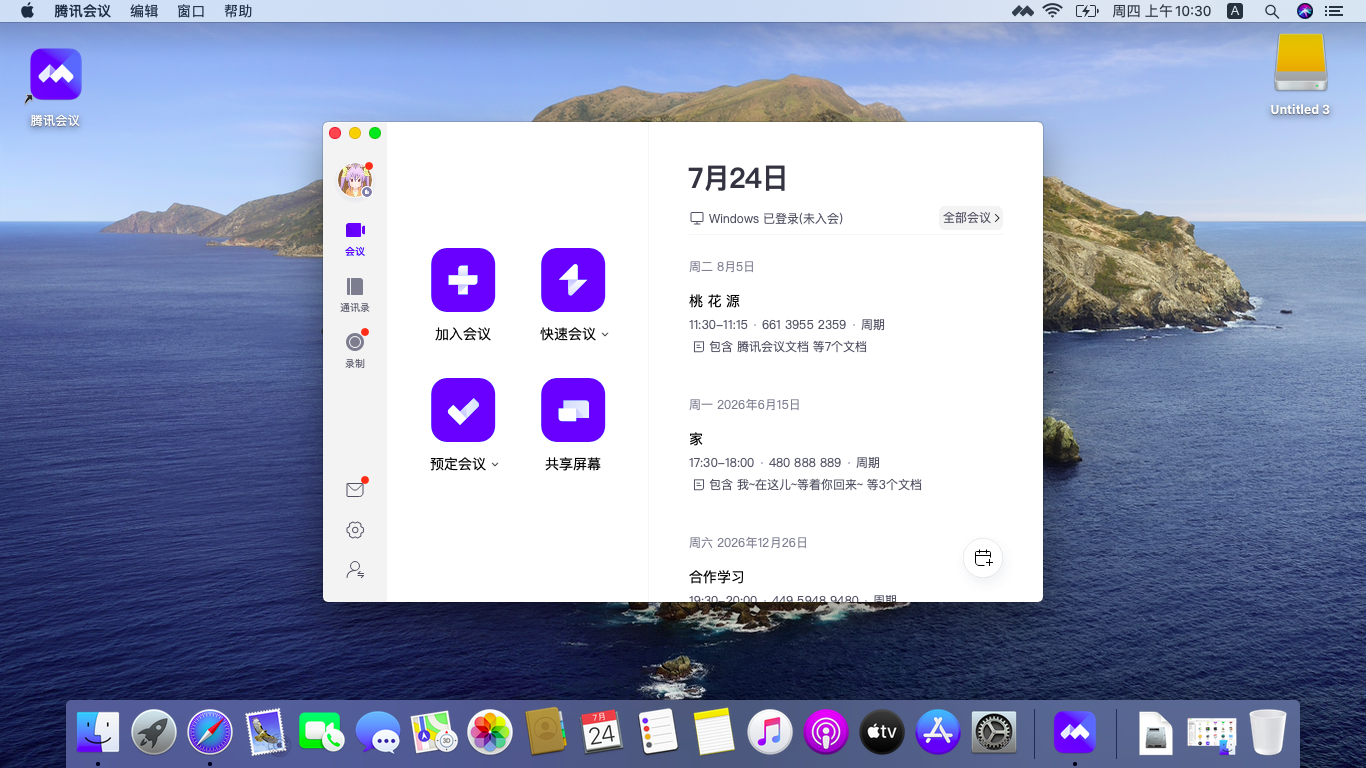Open the Mail stamp icon in Dock
1366x768 pixels.
pos(266,733)
